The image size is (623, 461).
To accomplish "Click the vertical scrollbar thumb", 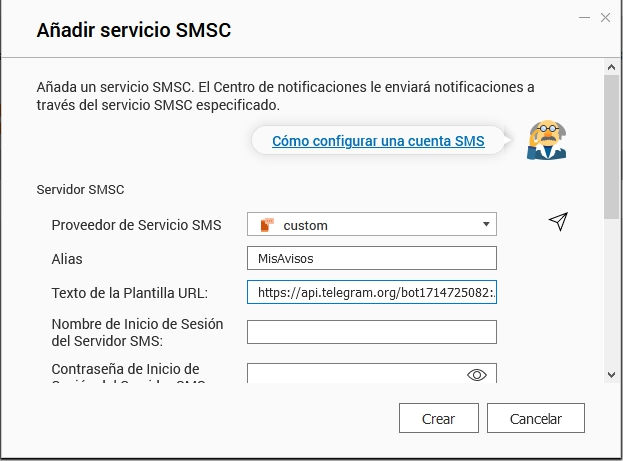I will tap(610, 150).
